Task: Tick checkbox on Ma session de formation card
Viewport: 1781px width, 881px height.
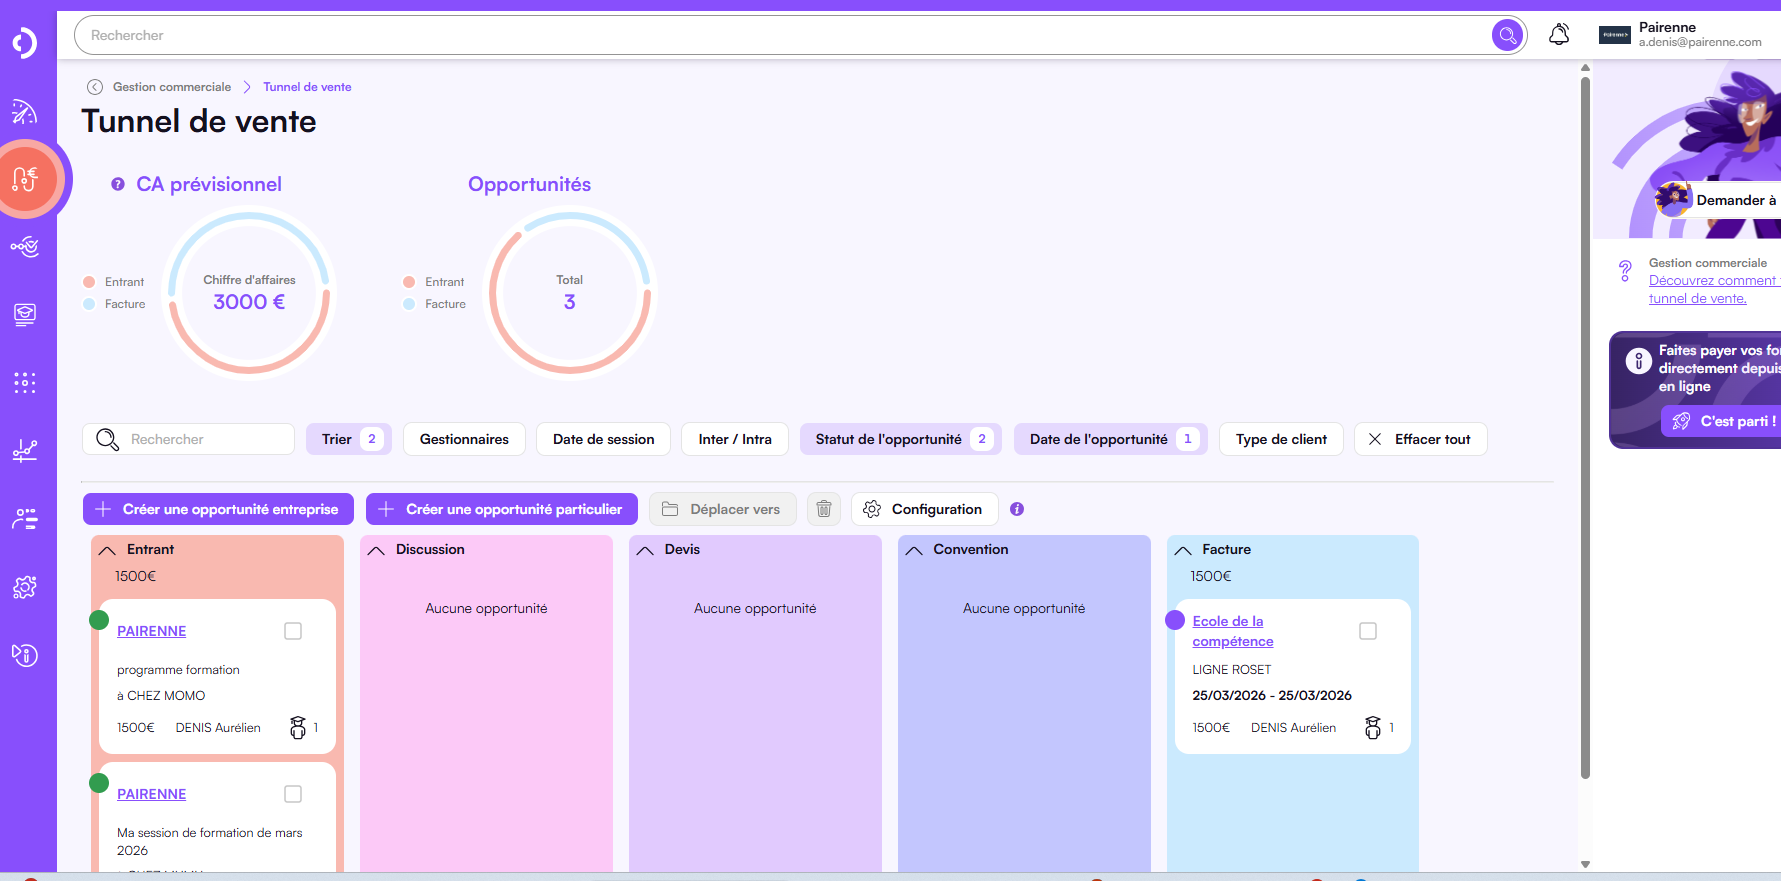Action: coord(293,794)
